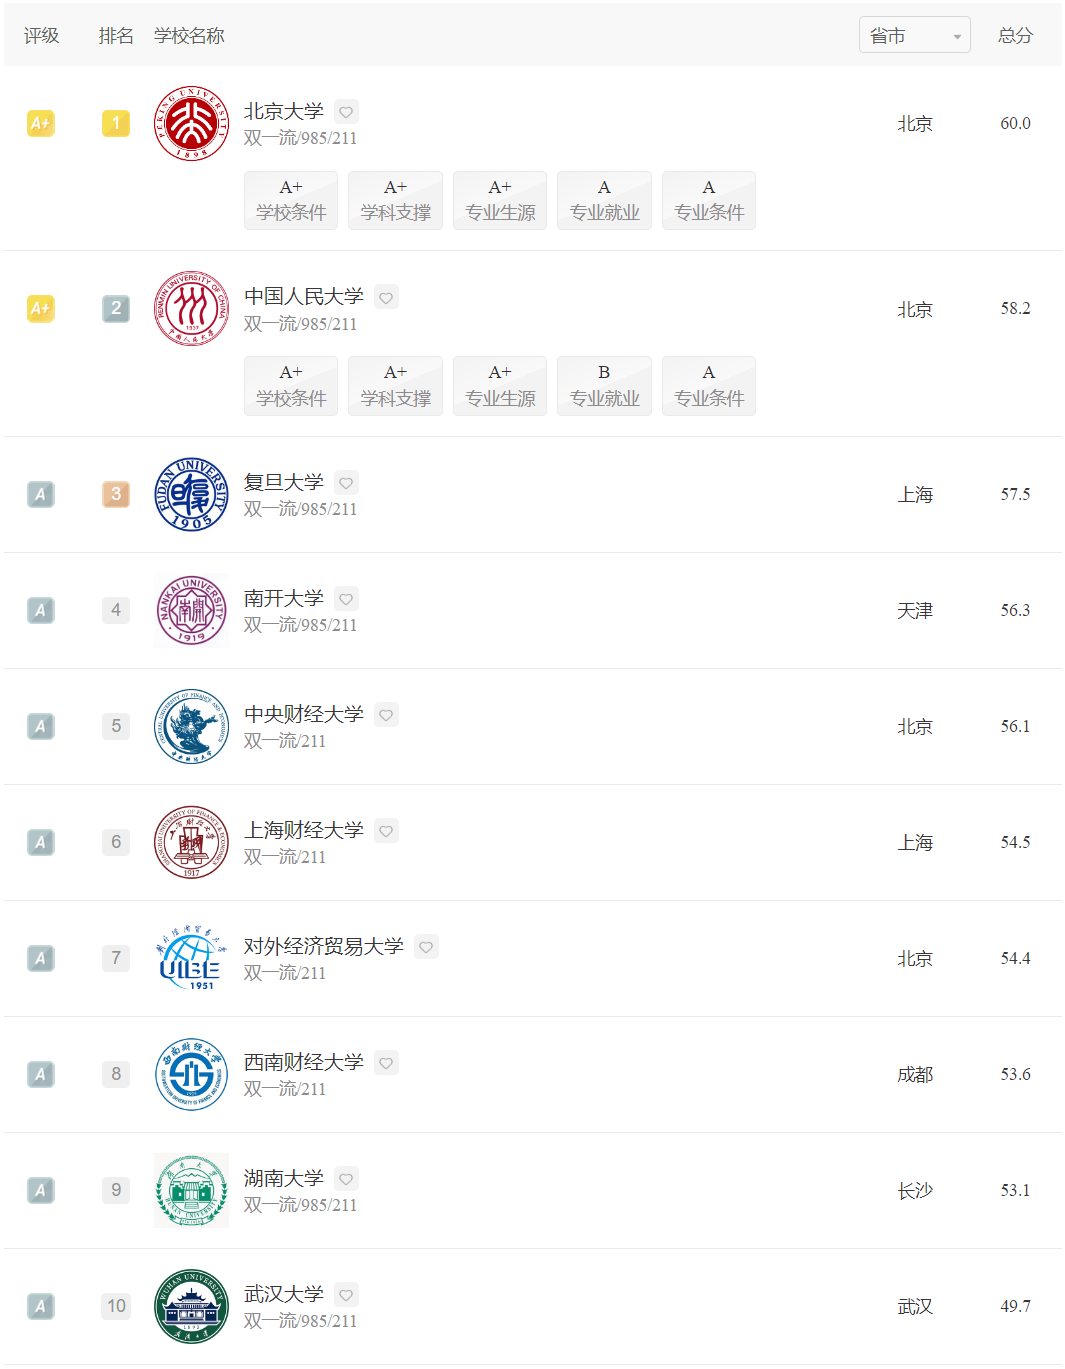Click the 湖南大学 emblem
Viewport: 1065px width, 1369px height.
(x=191, y=1190)
